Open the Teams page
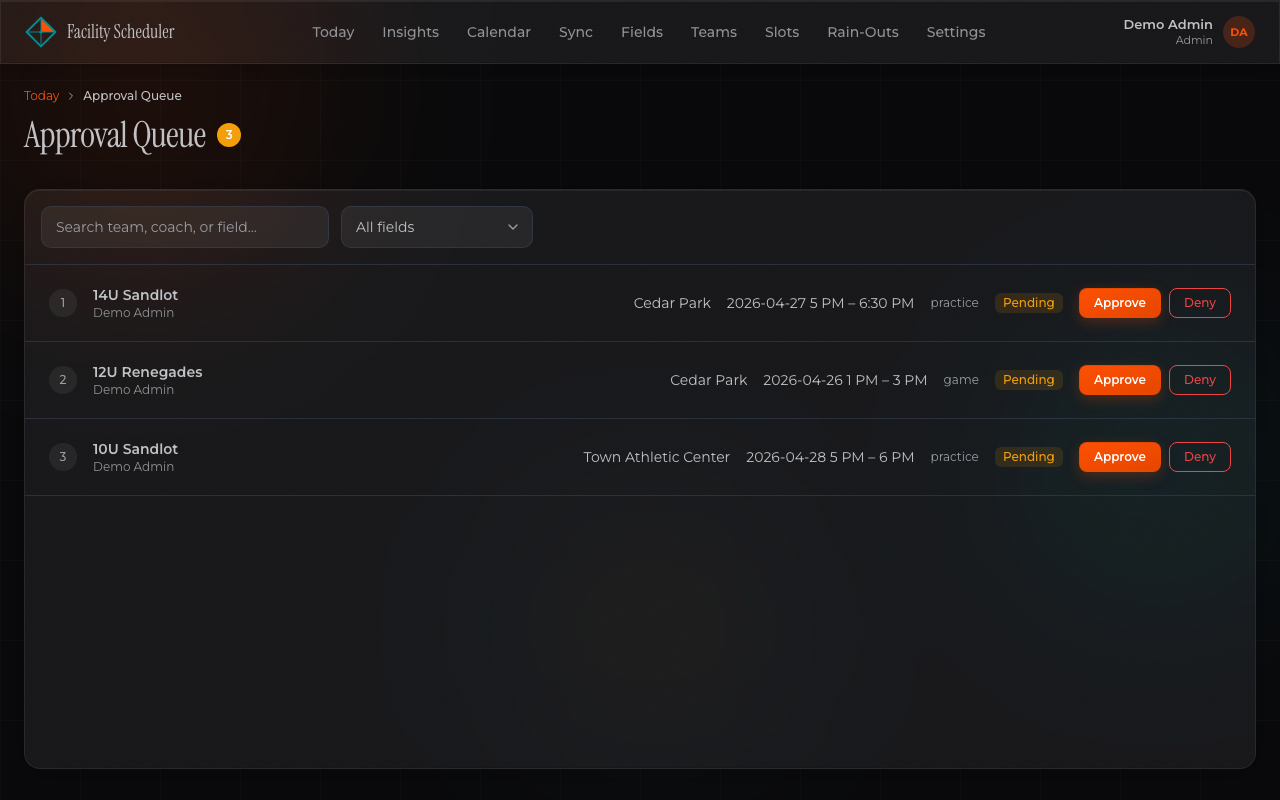 (x=714, y=32)
